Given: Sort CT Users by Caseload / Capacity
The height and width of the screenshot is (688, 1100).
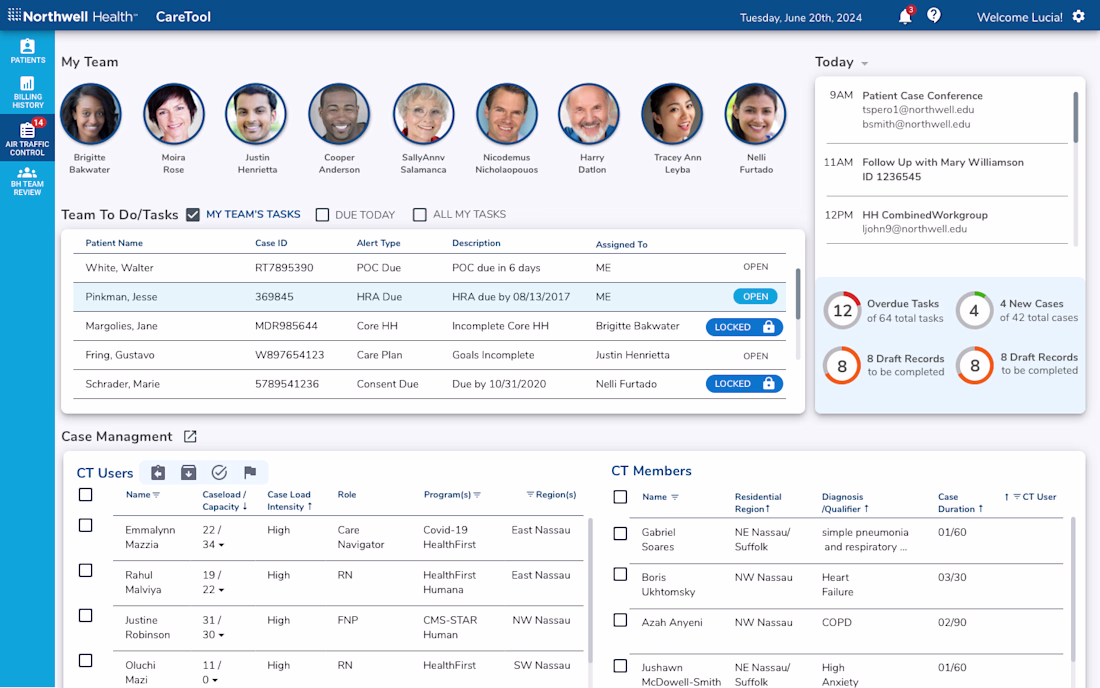Looking at the screenshot, I should tap(245, 506).
